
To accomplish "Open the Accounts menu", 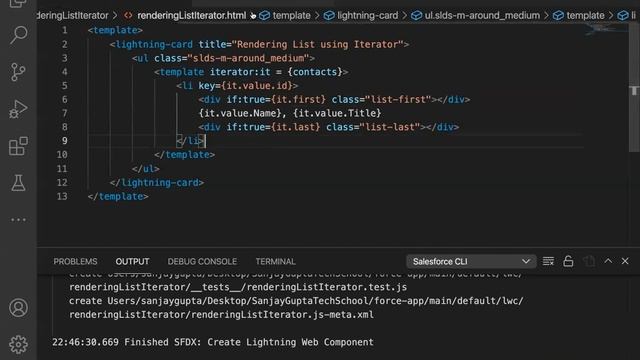I will [x=18, y=308].
